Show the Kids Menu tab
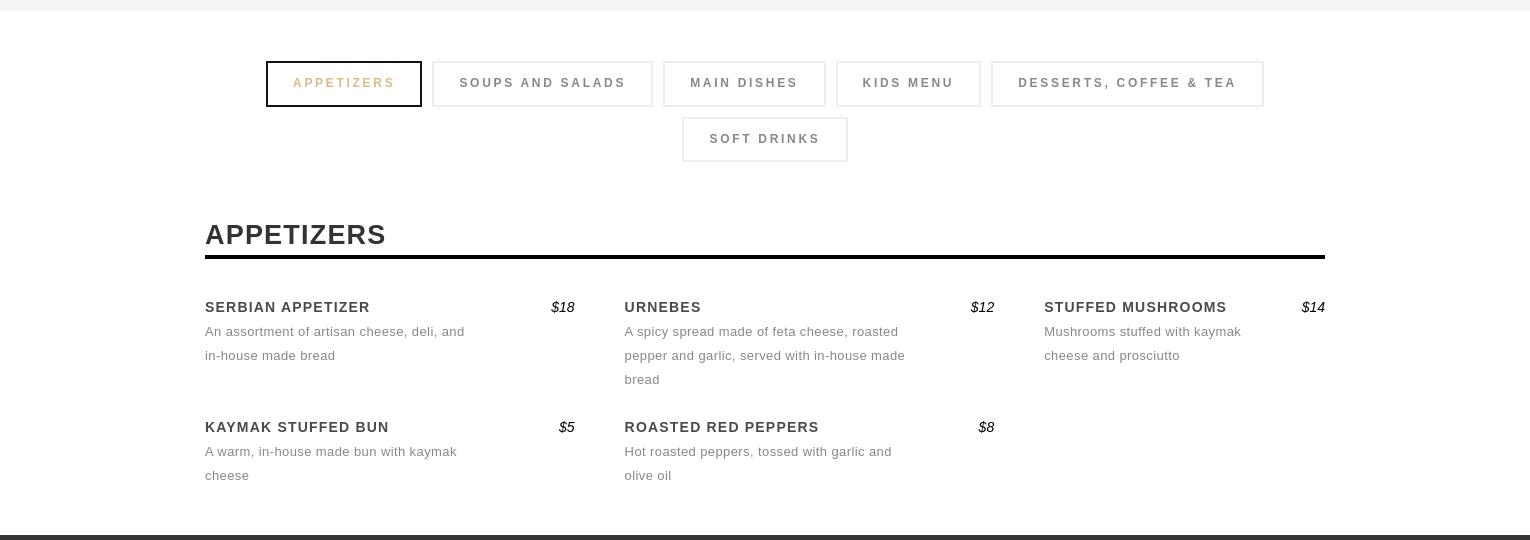Viewport: 1530px width, 540px height. click(x=908, y=84)
